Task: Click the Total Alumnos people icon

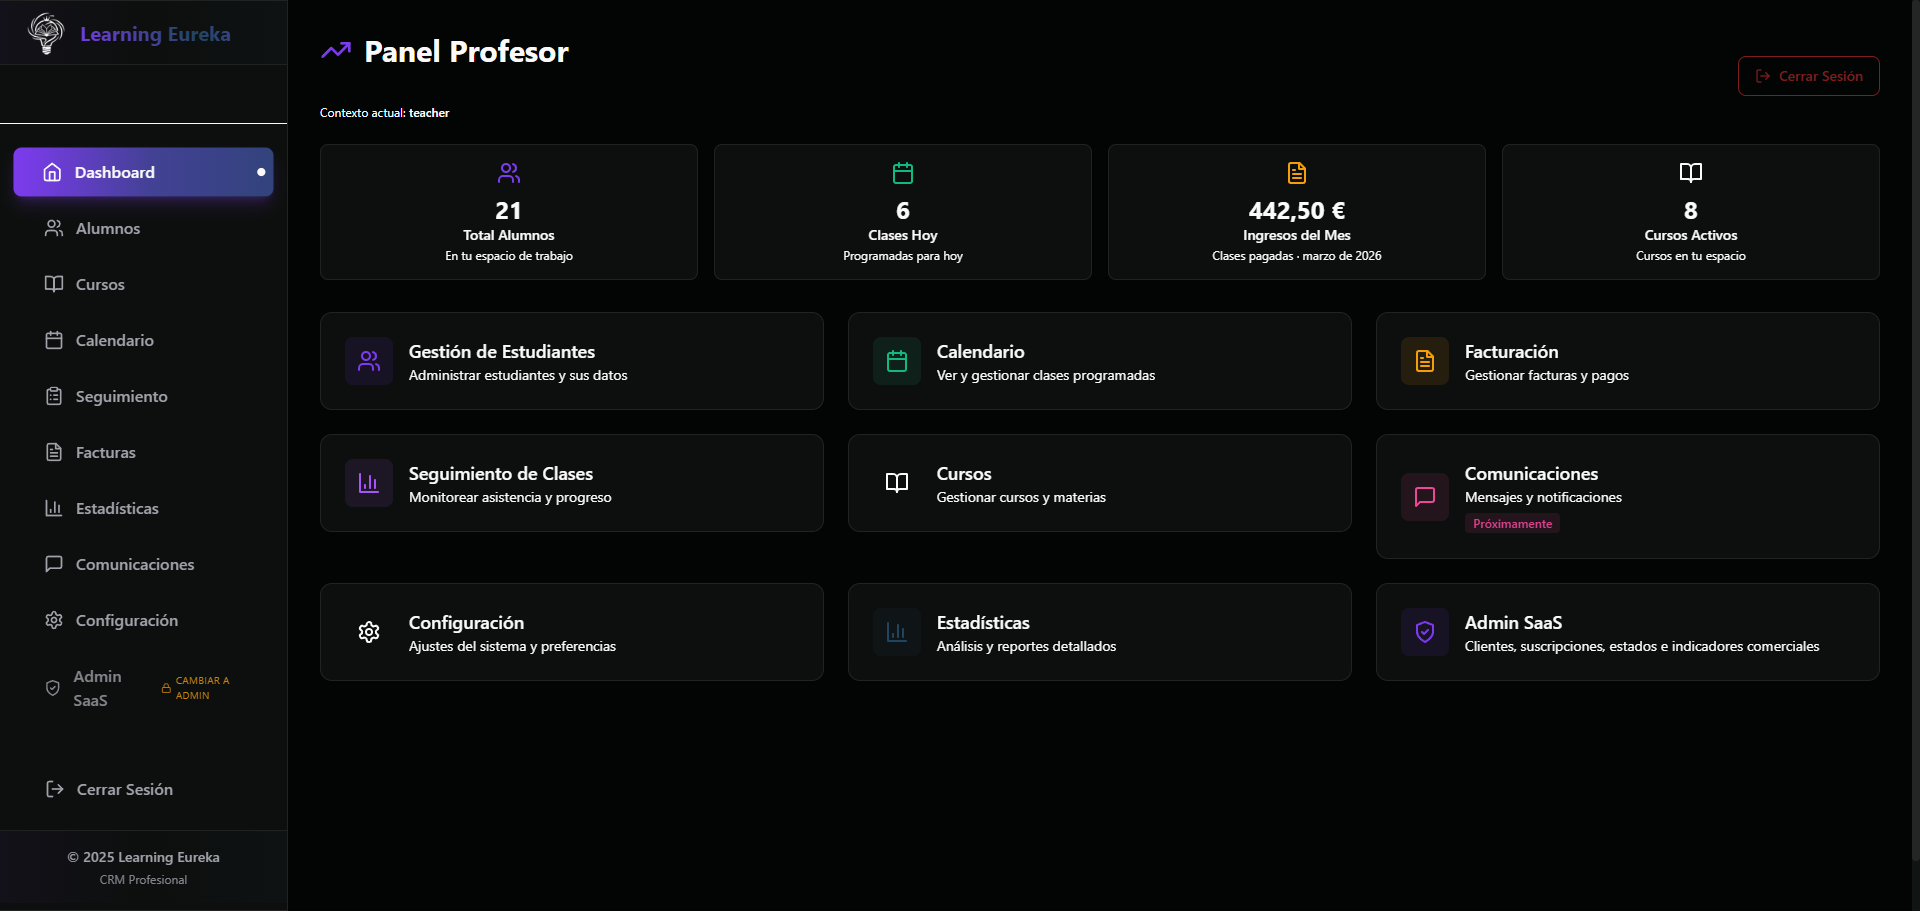Action: [509, 173]
